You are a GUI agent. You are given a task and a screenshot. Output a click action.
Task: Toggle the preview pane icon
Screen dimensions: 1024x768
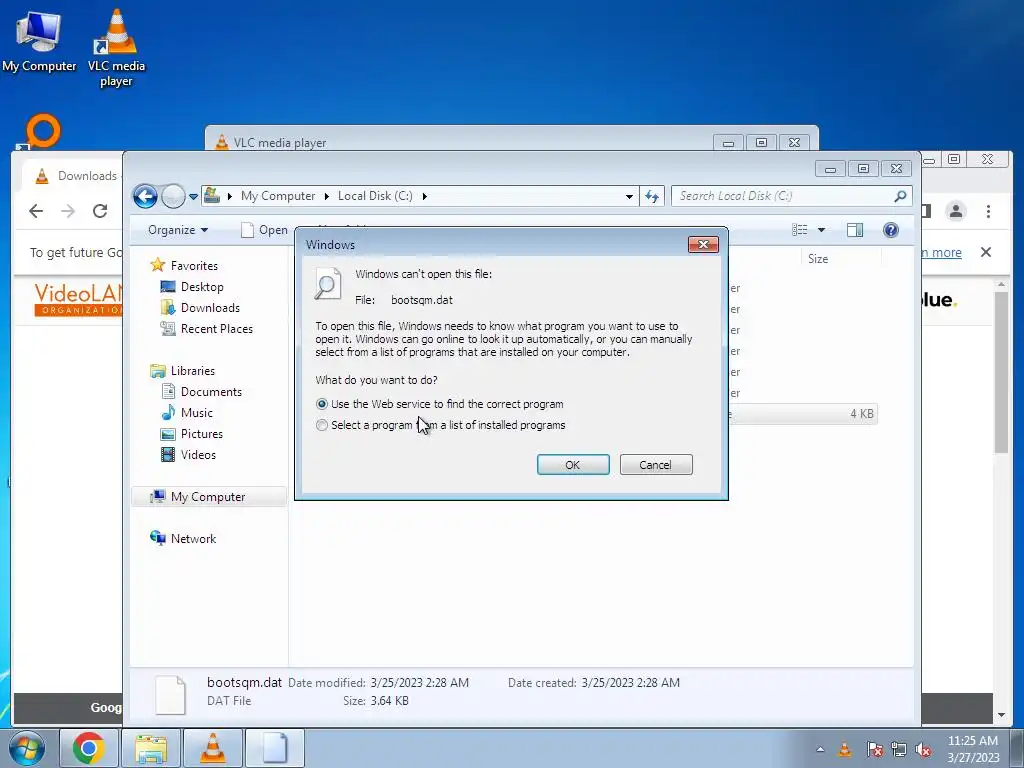click(x=855, y=230)
